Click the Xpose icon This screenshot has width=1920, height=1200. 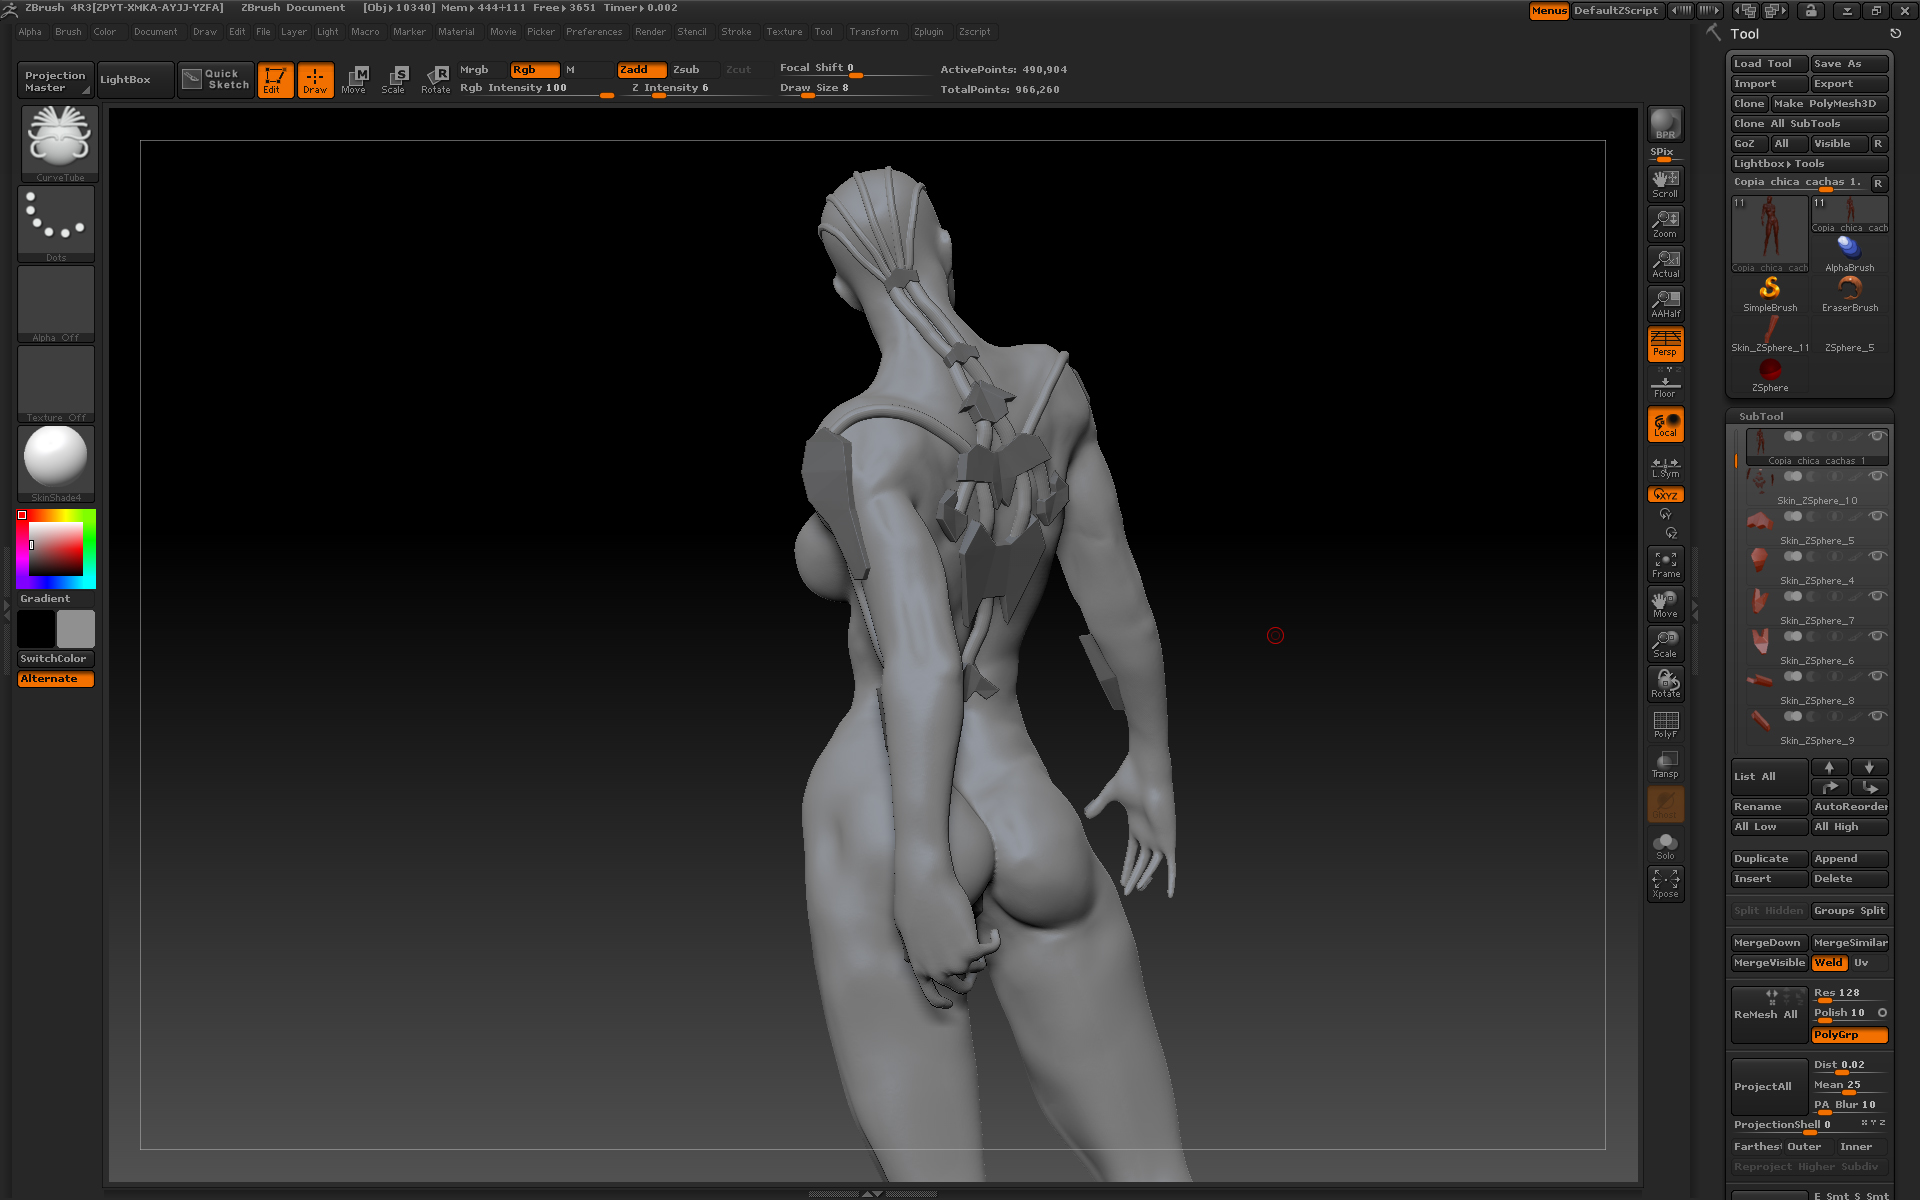[x=1665, y=883]
